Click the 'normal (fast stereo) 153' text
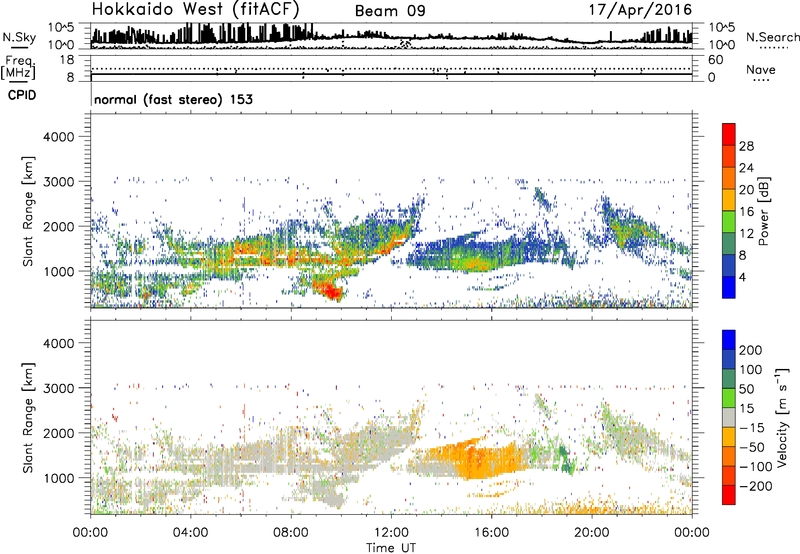 point(173,99)
